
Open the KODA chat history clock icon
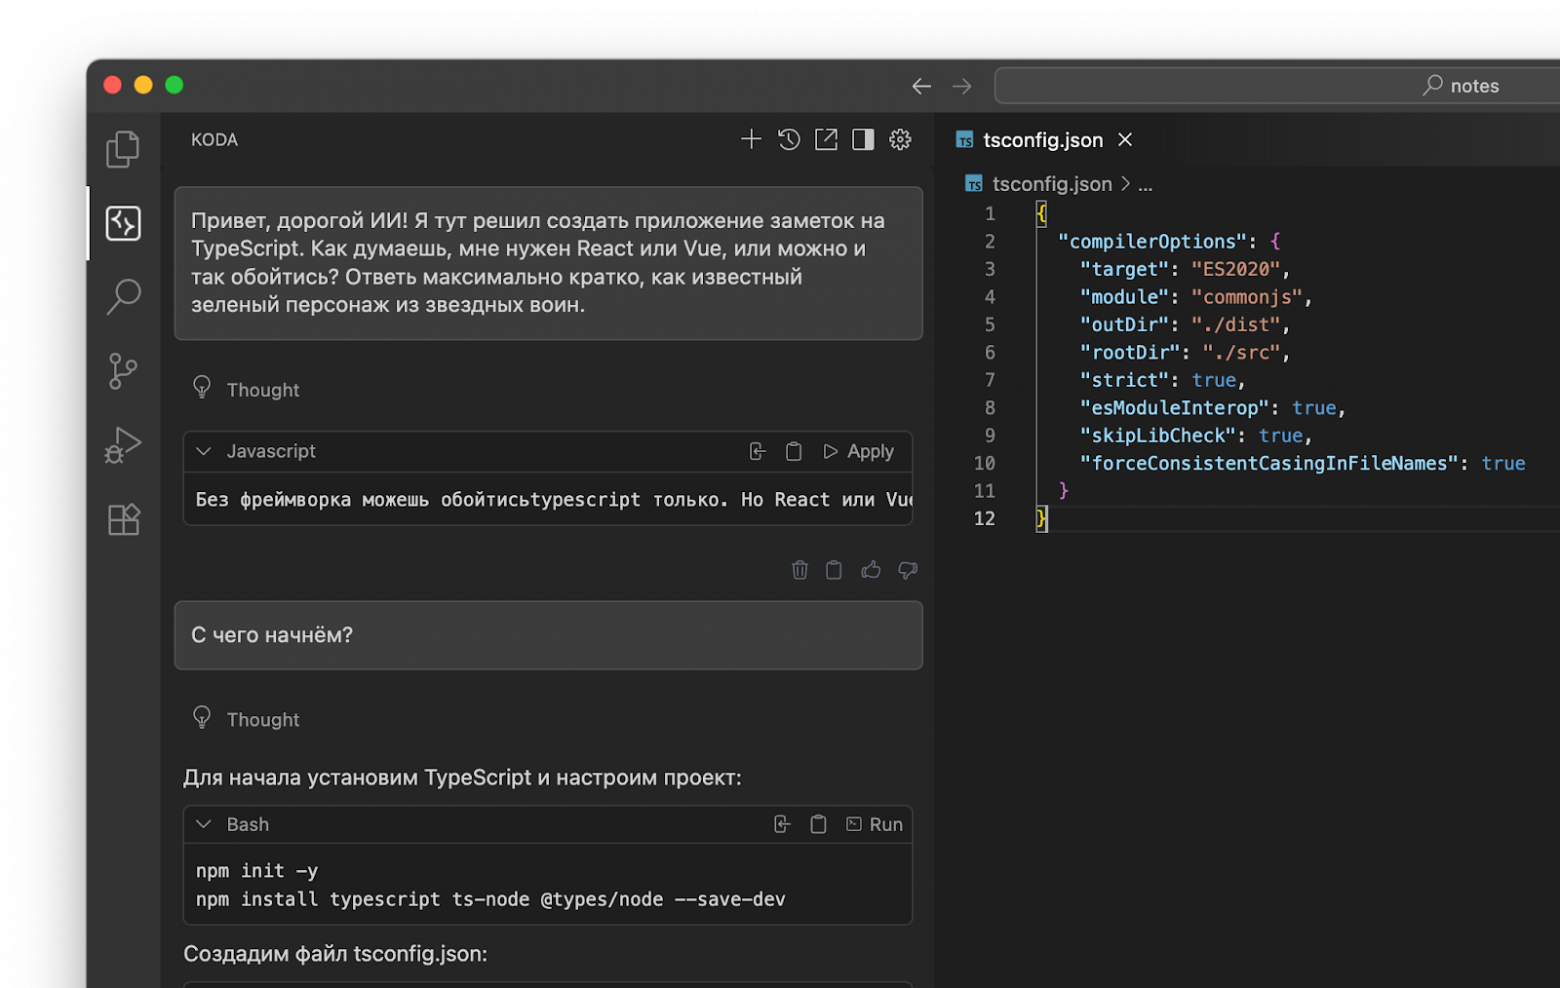789,140
